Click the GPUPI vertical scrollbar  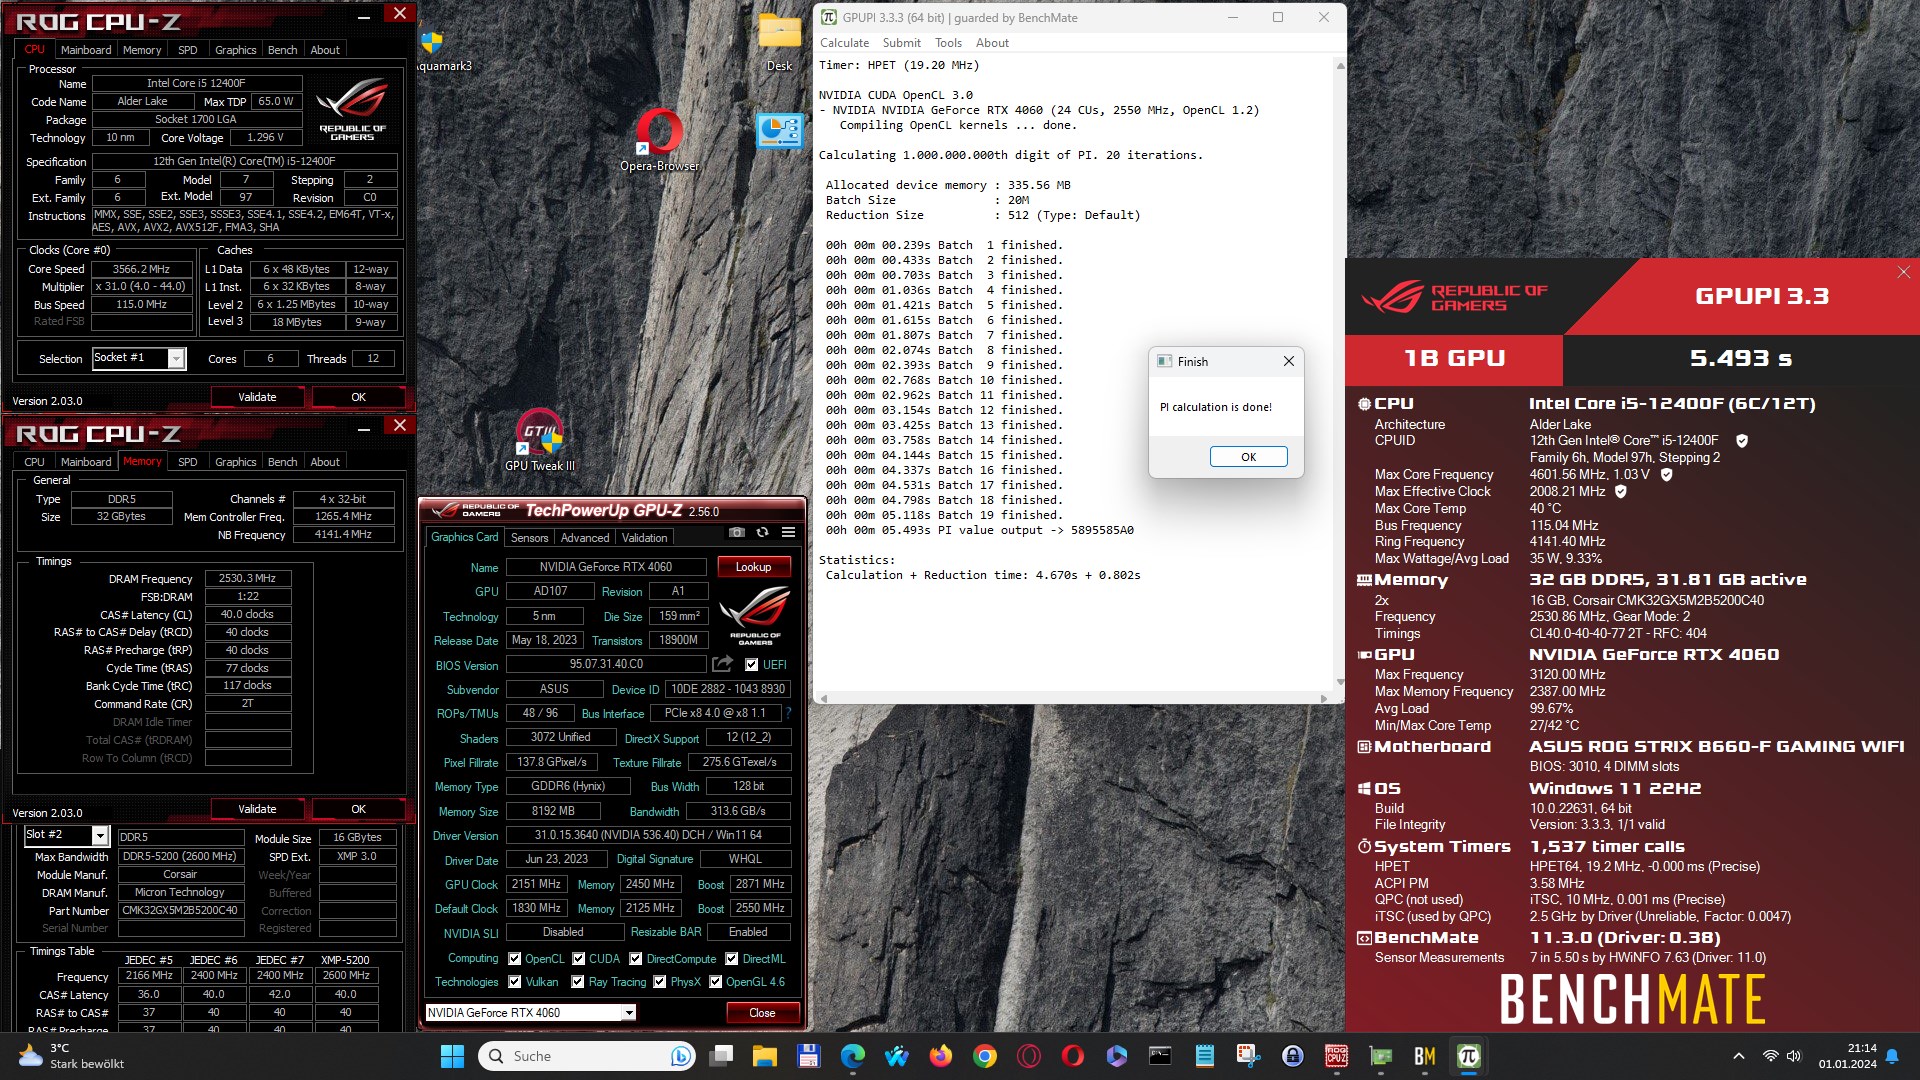coord(1340,375)
